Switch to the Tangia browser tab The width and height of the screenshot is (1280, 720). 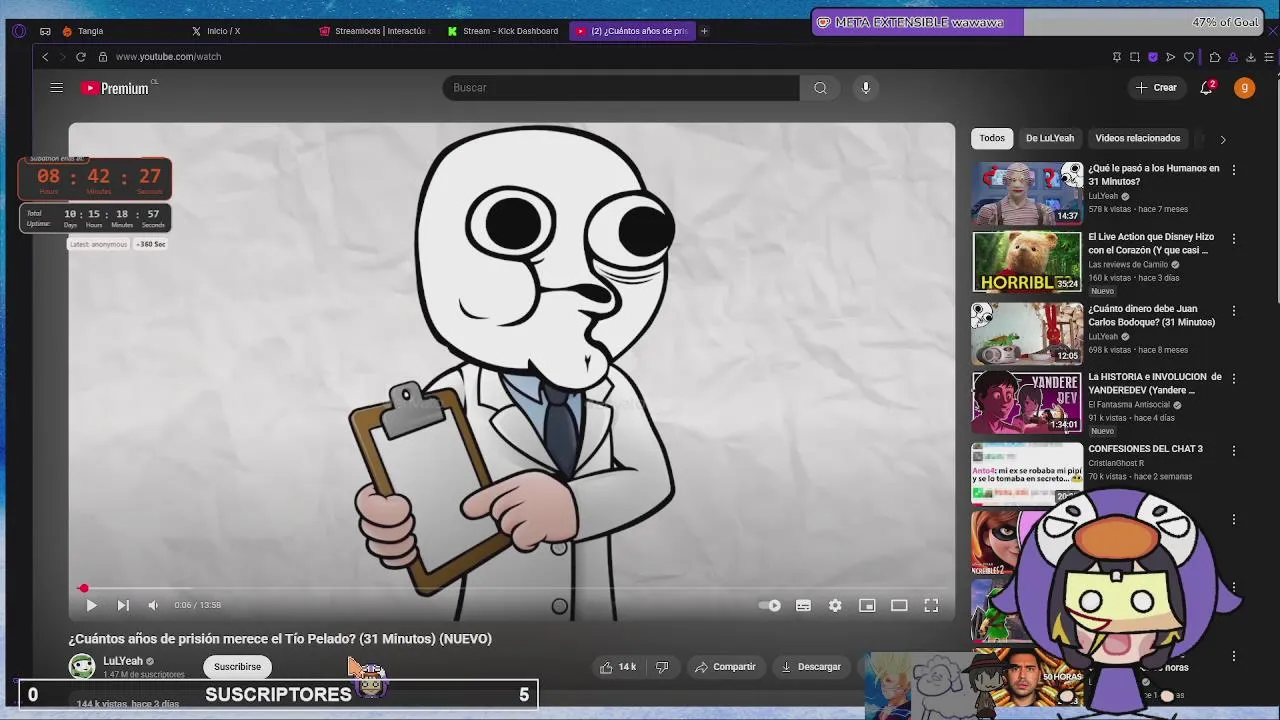tap(120, 31)
